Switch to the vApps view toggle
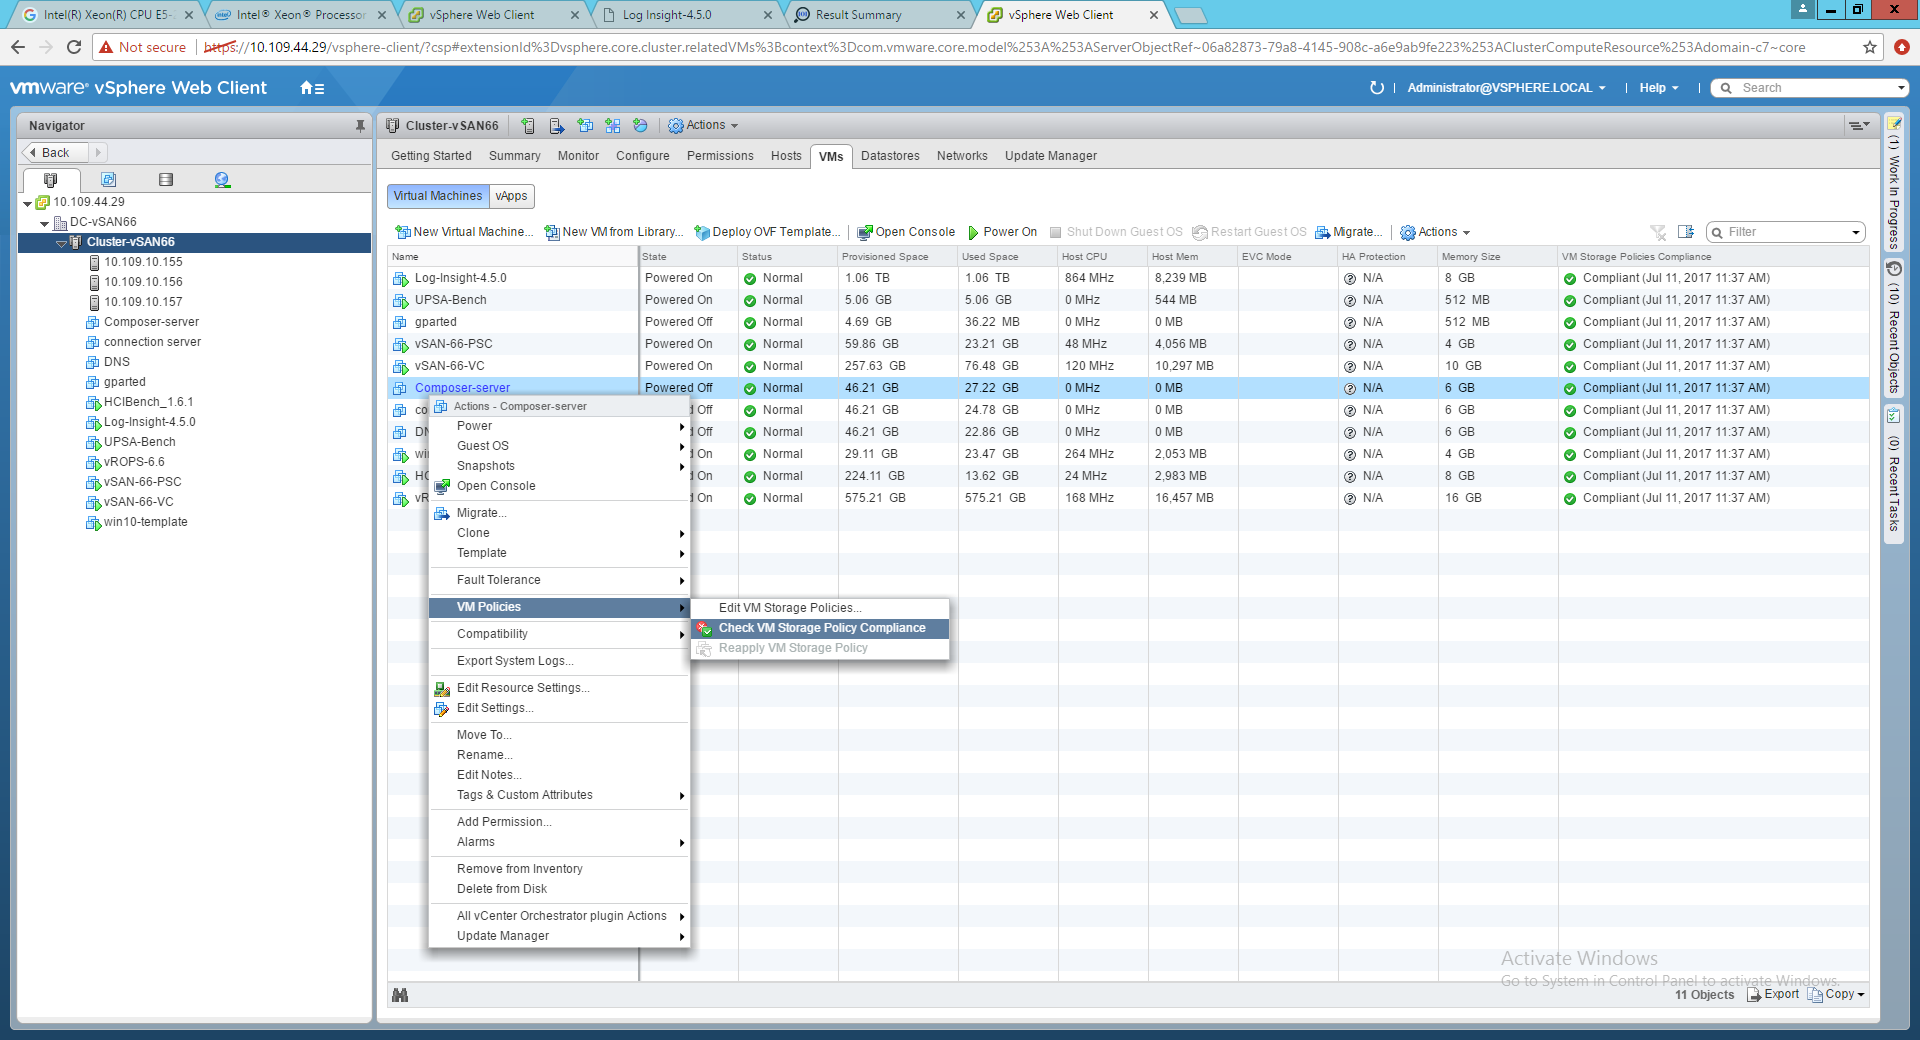This screenshot has height=1040, width=1920. click(x=511, y=196)
